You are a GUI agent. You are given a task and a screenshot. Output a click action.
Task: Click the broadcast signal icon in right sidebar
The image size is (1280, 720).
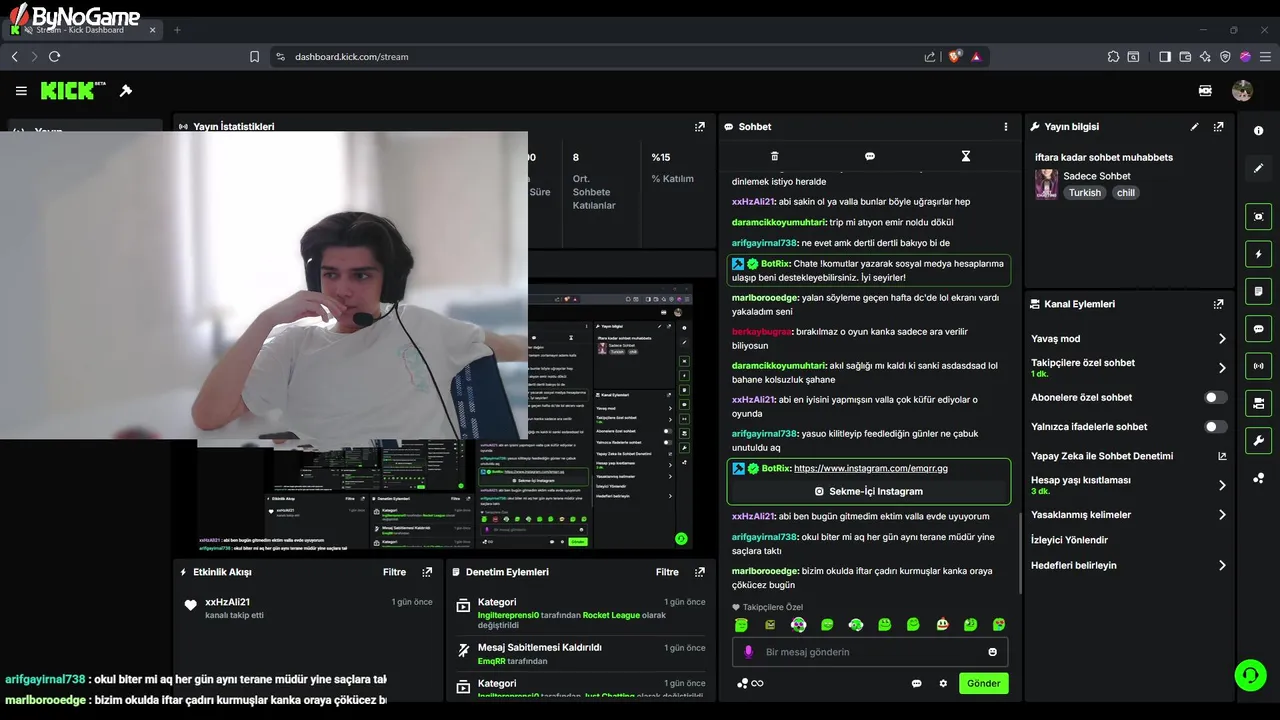[x=1258, y=366]
